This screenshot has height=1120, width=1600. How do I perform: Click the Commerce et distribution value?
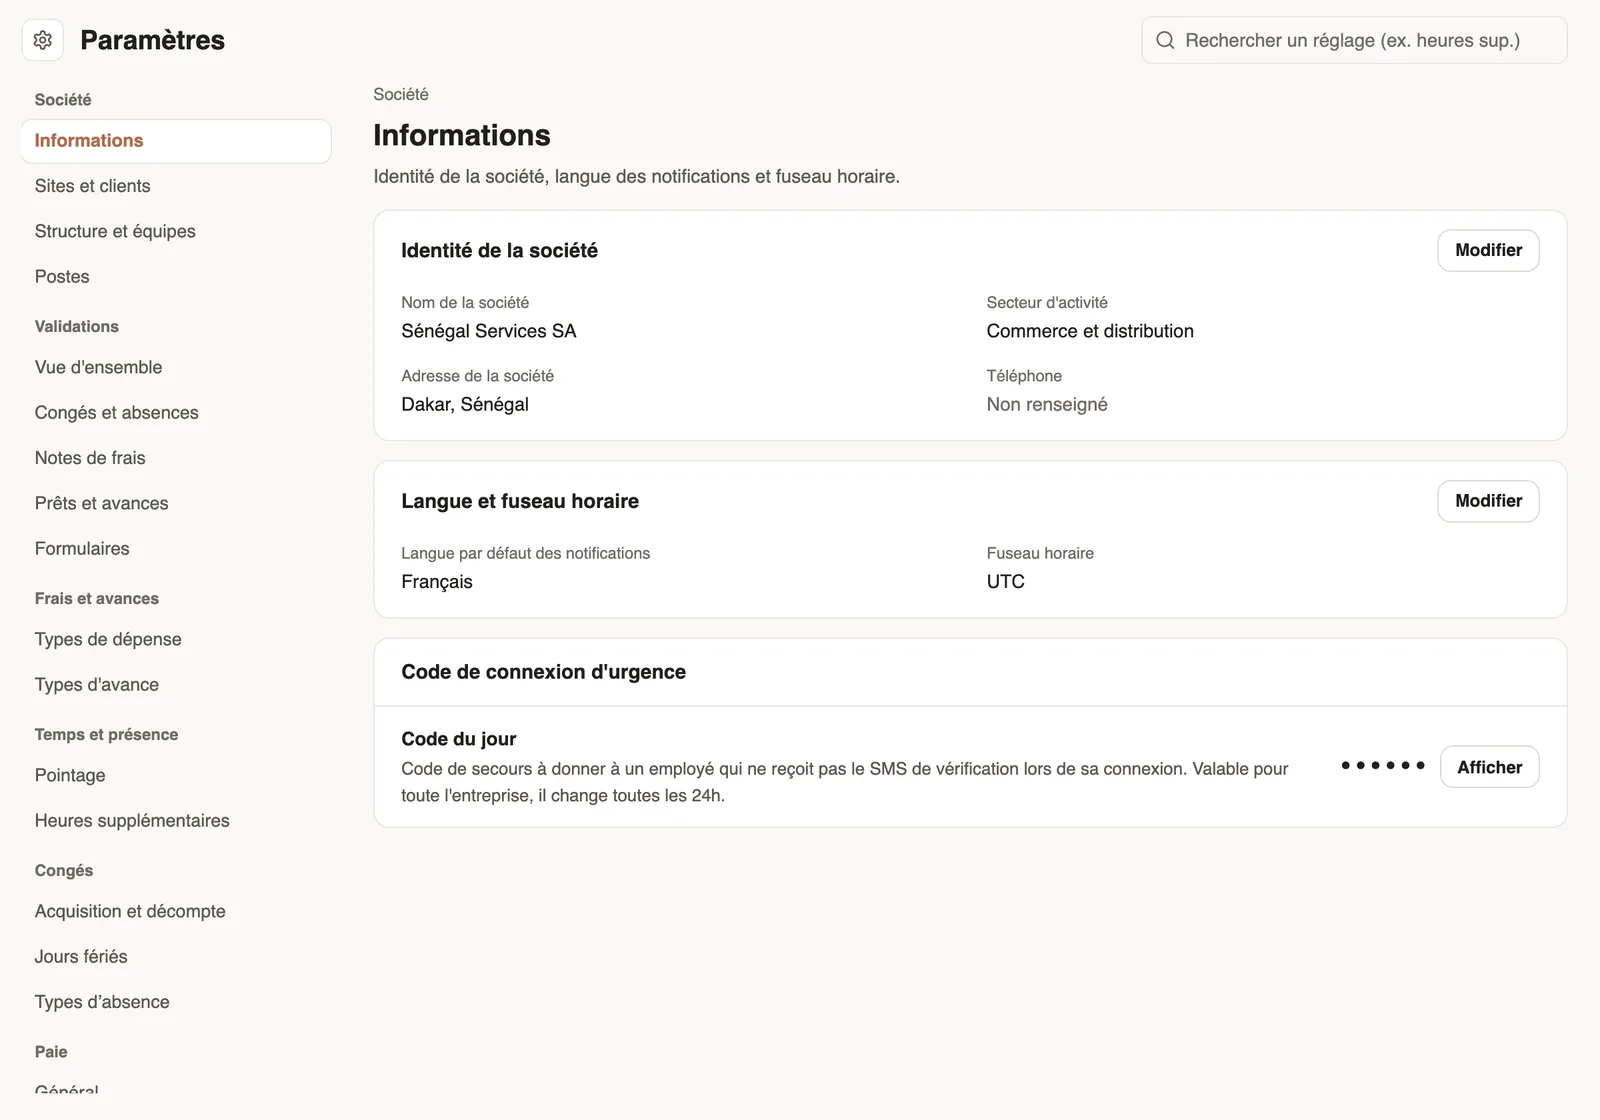(x=1090, y=331)
